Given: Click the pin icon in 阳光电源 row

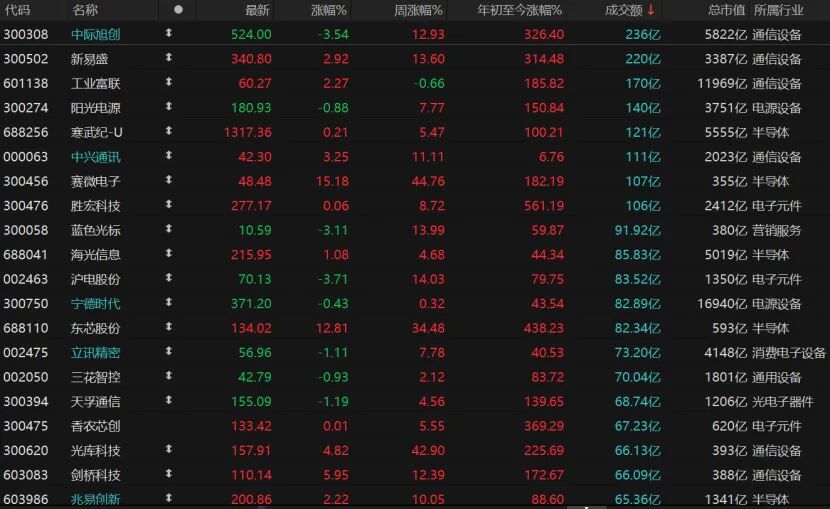Looking at the screenshot, I should pyautogui.click(x=168, y=106).
